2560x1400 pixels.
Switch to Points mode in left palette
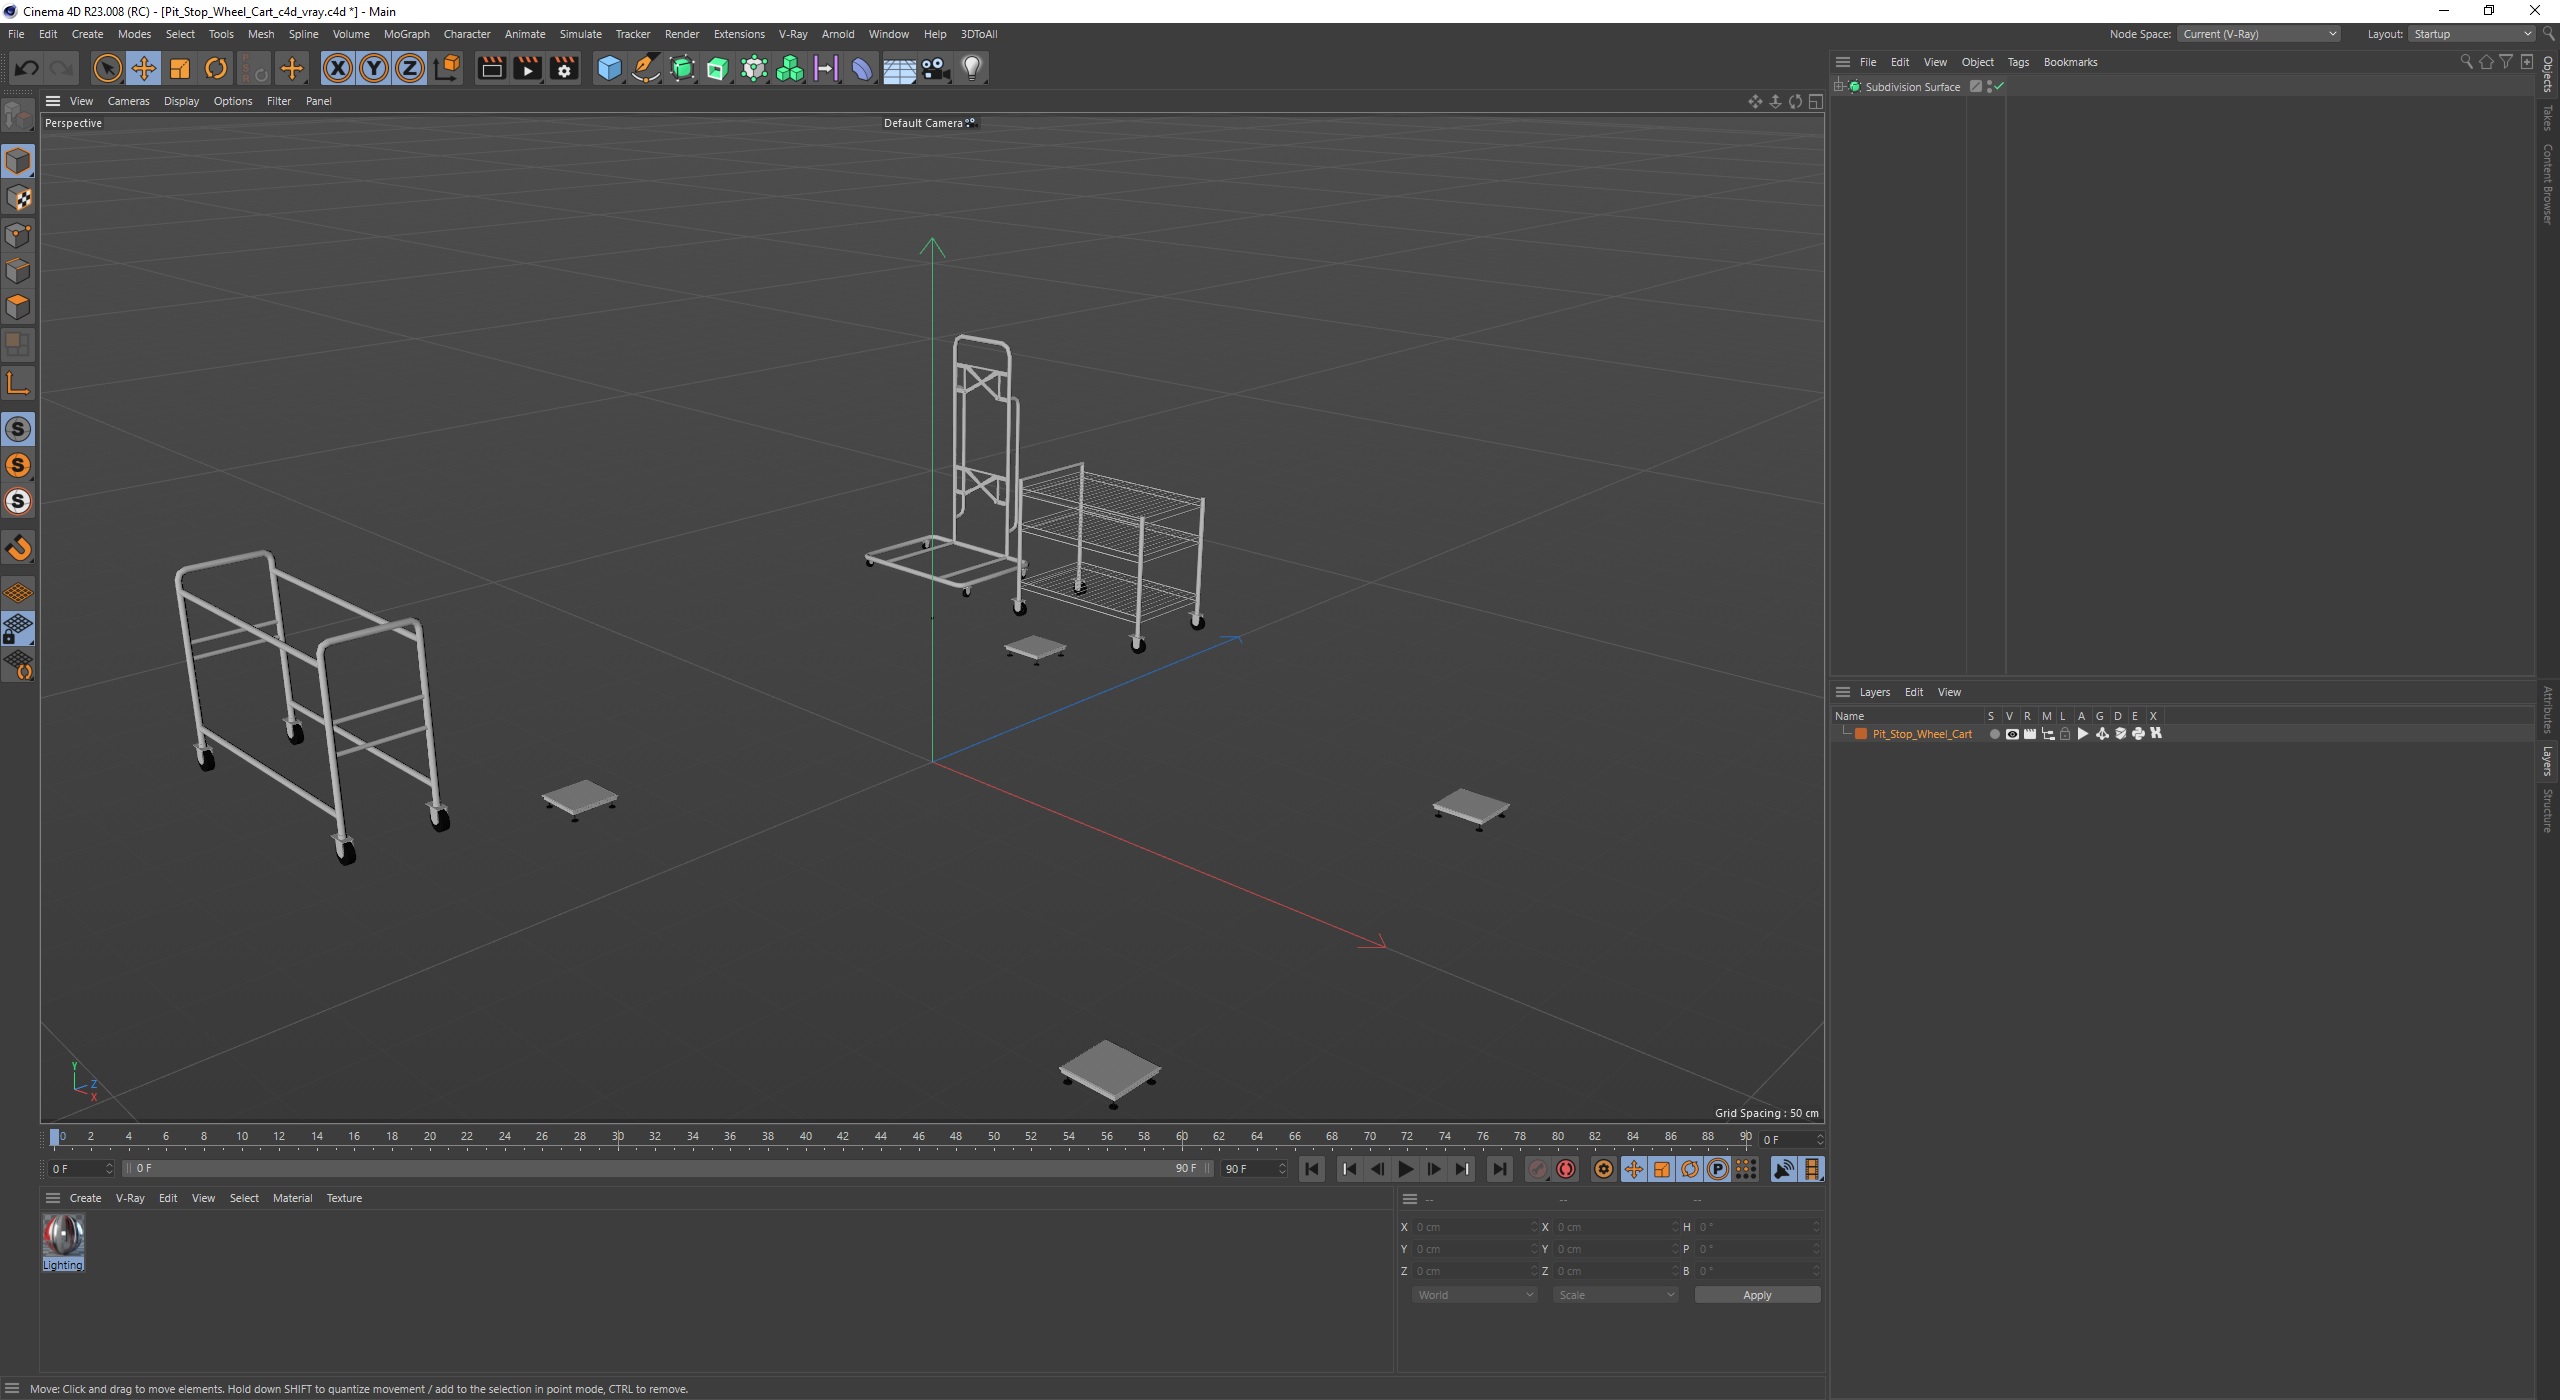tap(18, 235)
